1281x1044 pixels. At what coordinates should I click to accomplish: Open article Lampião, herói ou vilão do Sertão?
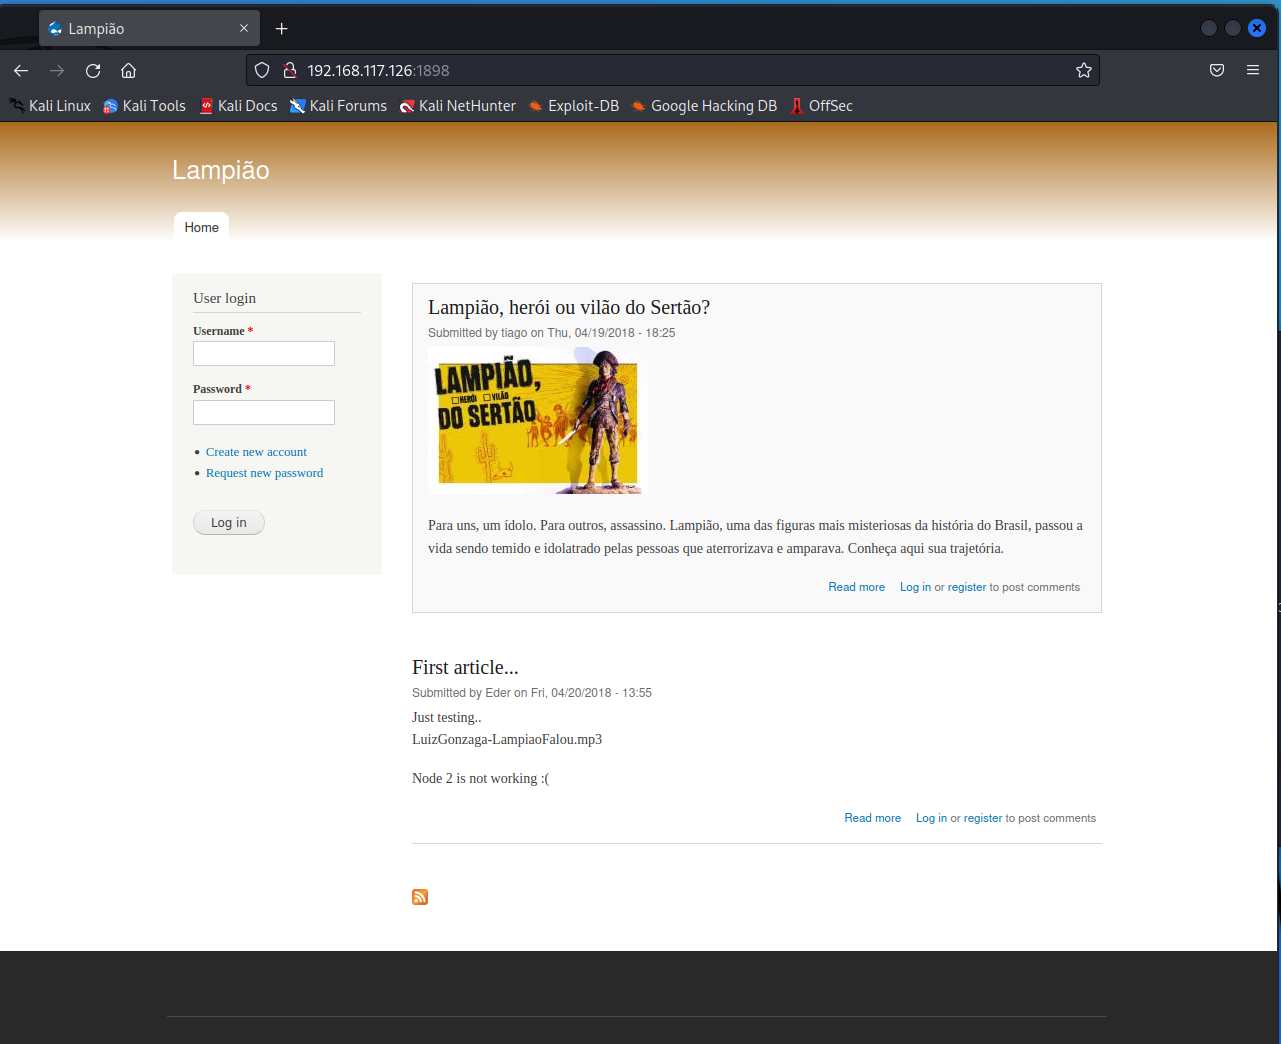tap(569, 307)
